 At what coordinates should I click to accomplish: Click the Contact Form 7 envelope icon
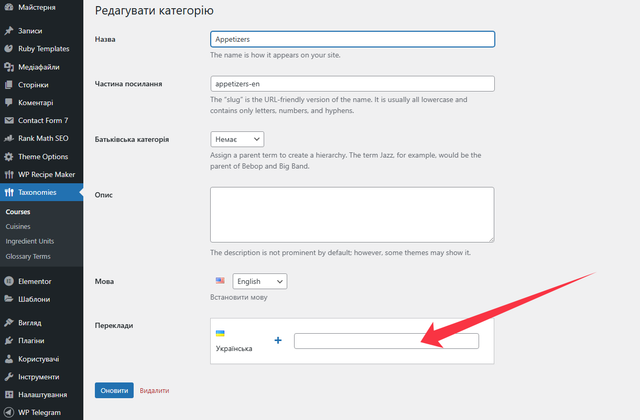tap(9, 120)
